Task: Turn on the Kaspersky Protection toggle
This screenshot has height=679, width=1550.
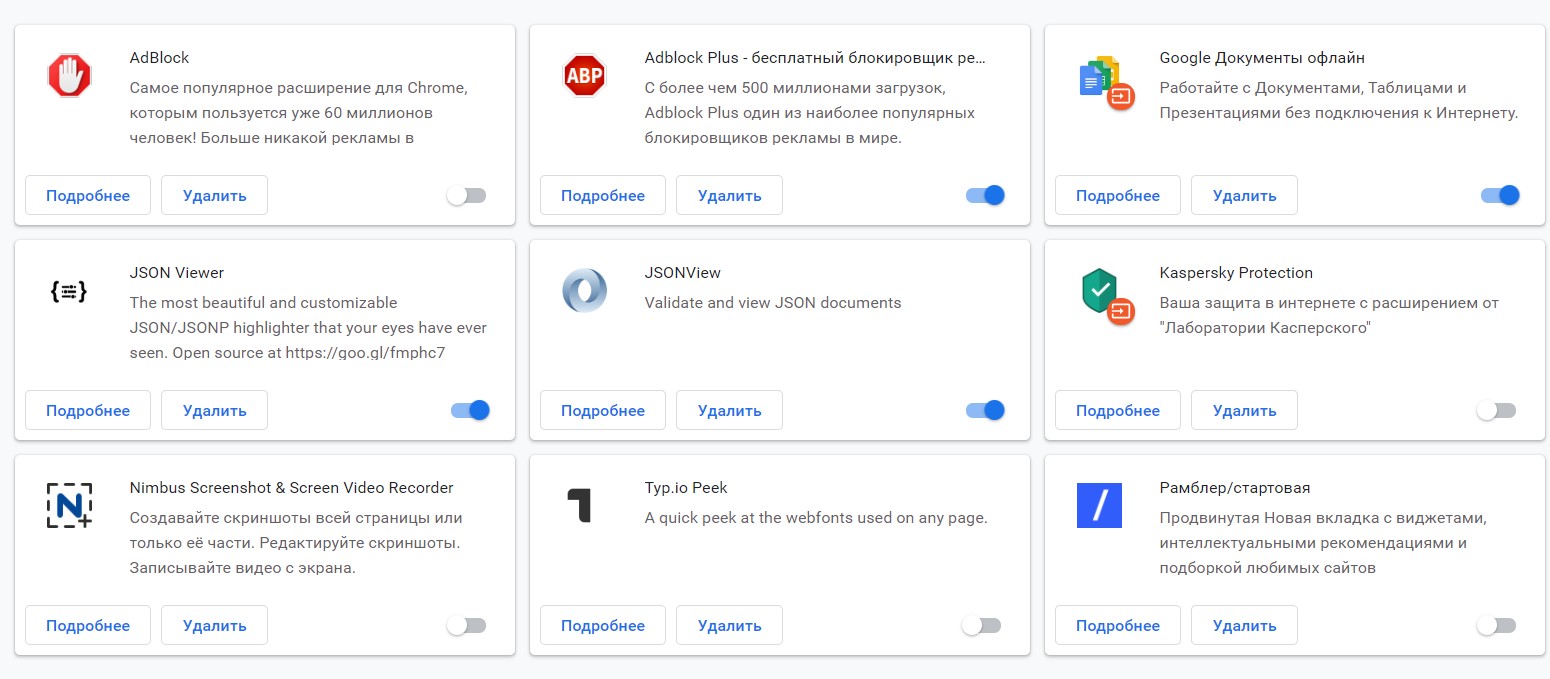Action: [1496, 411]
